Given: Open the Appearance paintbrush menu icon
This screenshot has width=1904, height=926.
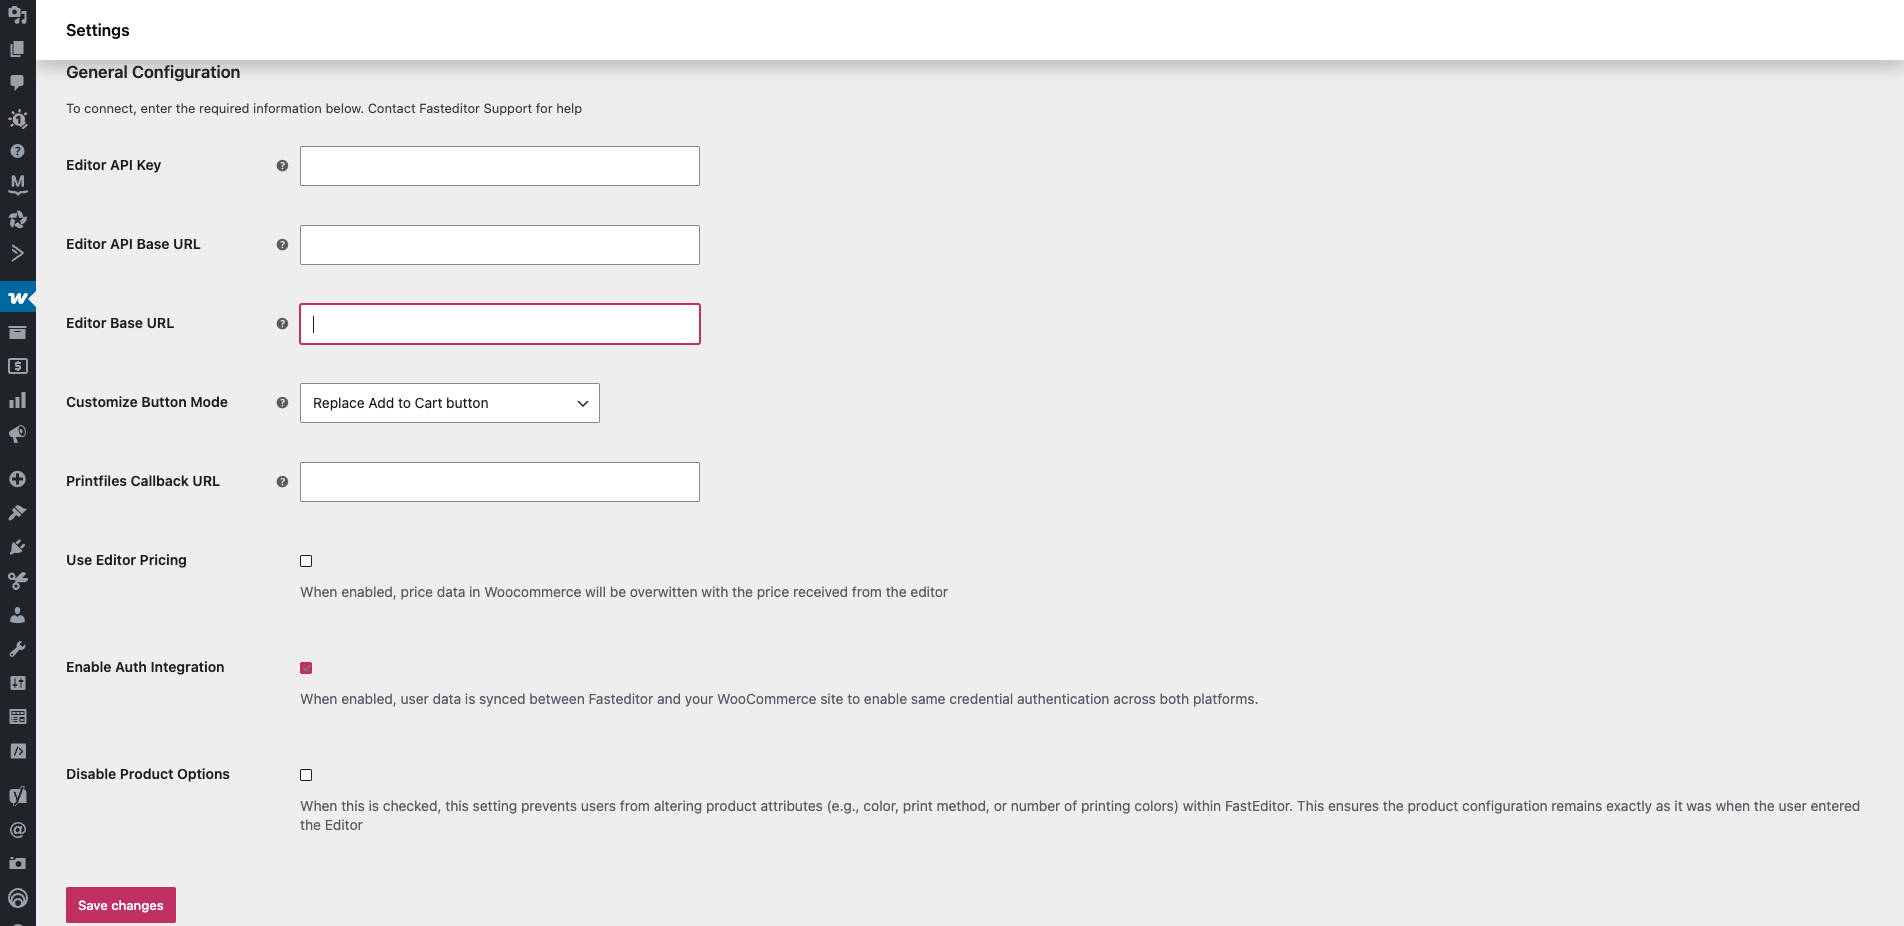Looking at the screenshot, I should click(17, 513).
